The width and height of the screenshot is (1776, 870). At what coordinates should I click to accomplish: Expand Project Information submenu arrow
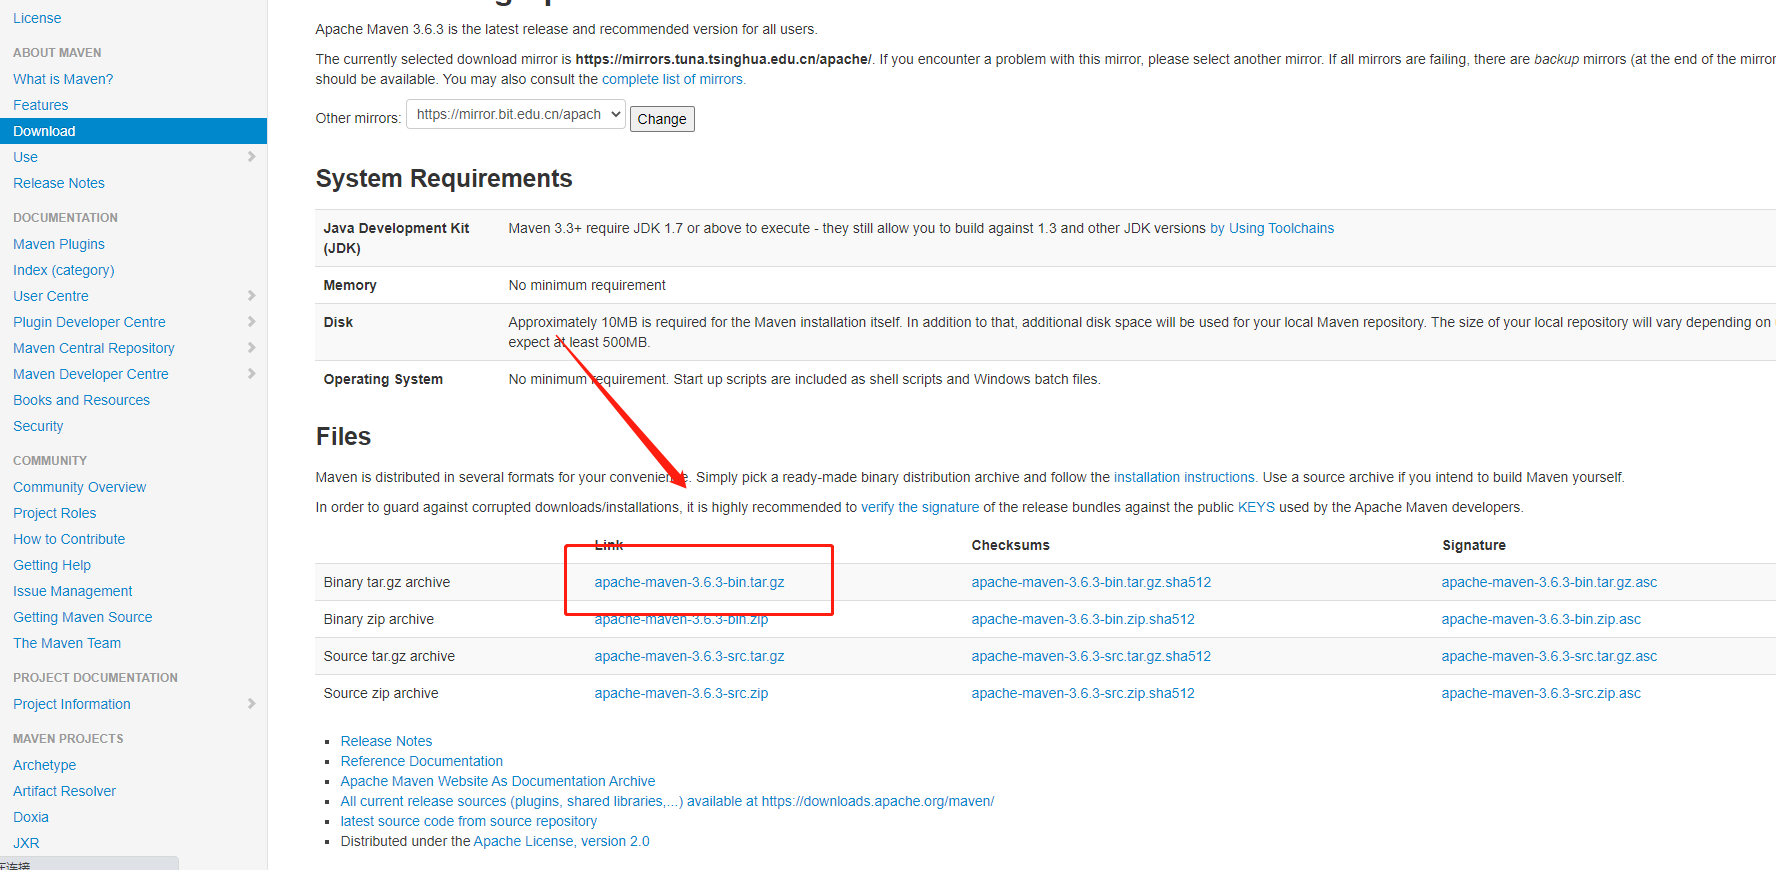[x=251, y=704]
